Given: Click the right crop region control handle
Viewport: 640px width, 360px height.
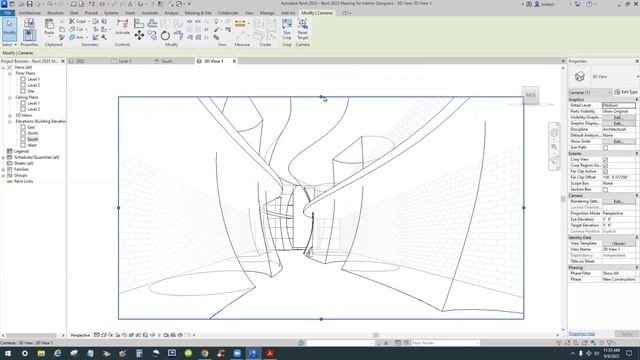Looking at the screenshot, I should 524,208.
